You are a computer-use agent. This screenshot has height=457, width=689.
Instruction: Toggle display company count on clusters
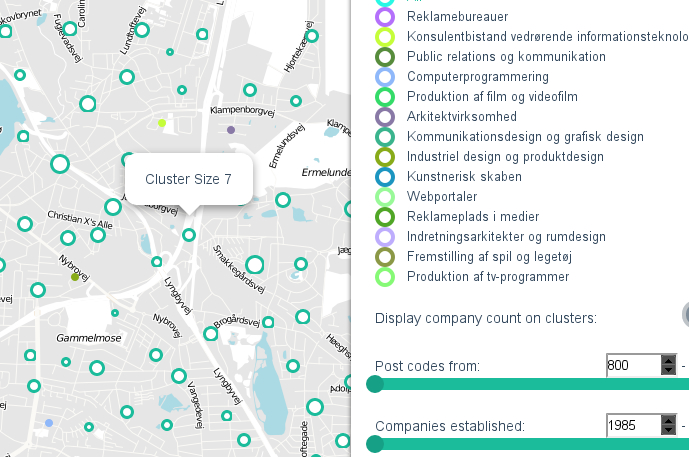pos(685,315)
